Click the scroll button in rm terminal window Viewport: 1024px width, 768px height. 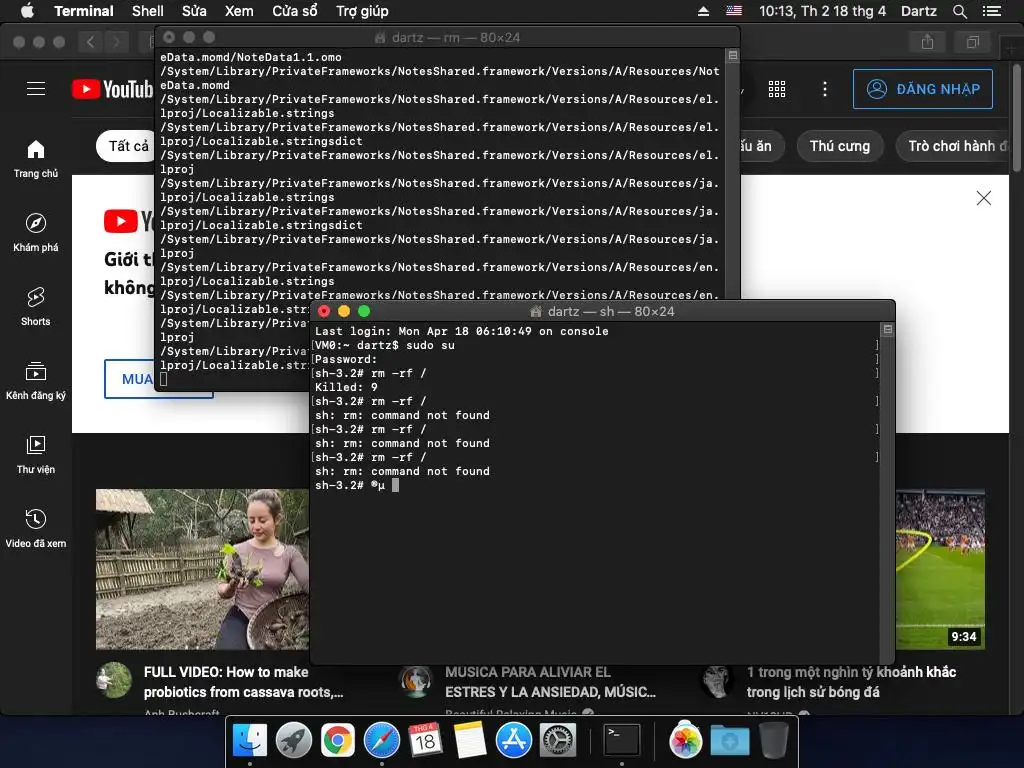tap(733, 56)
